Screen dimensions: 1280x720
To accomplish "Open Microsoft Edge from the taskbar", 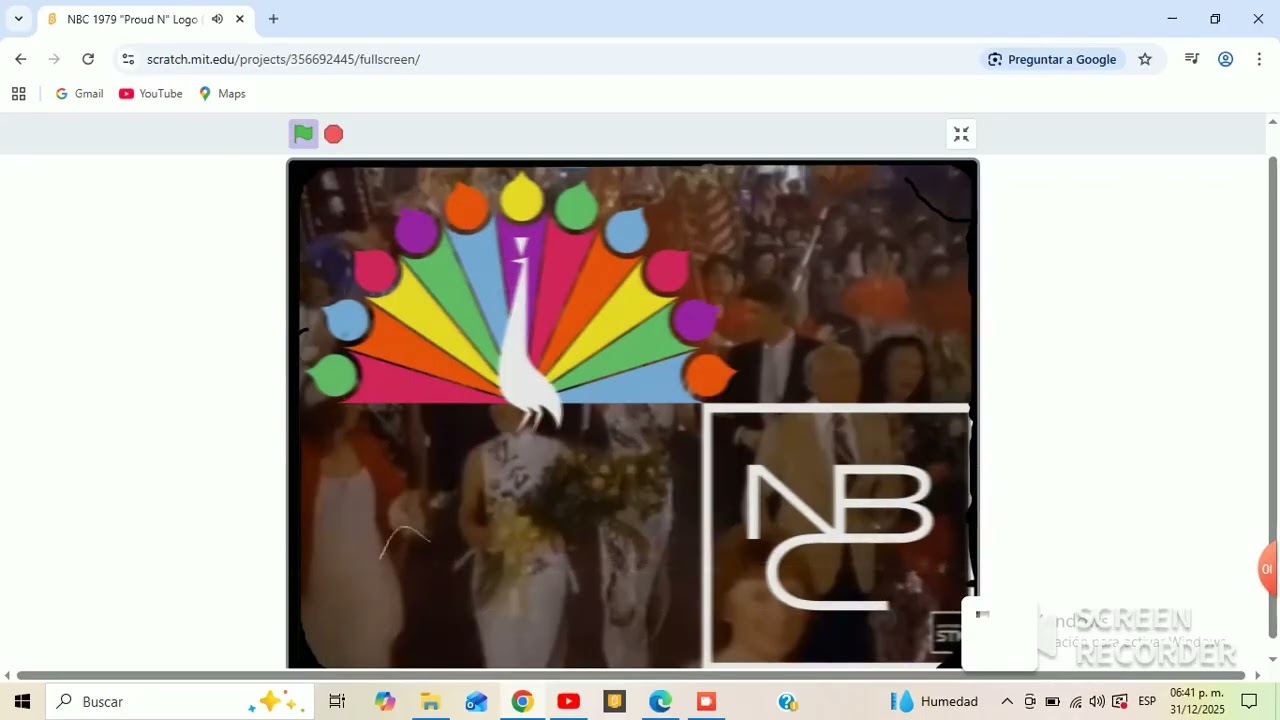I will pyautogui.click(x=660, y=702).
